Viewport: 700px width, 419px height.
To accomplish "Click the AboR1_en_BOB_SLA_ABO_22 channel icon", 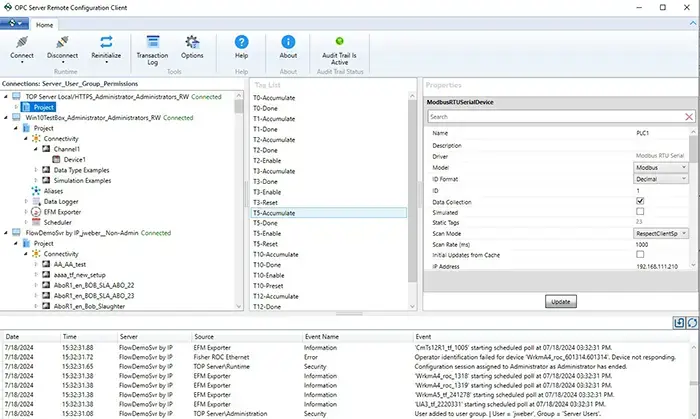I will click(46, 285).
